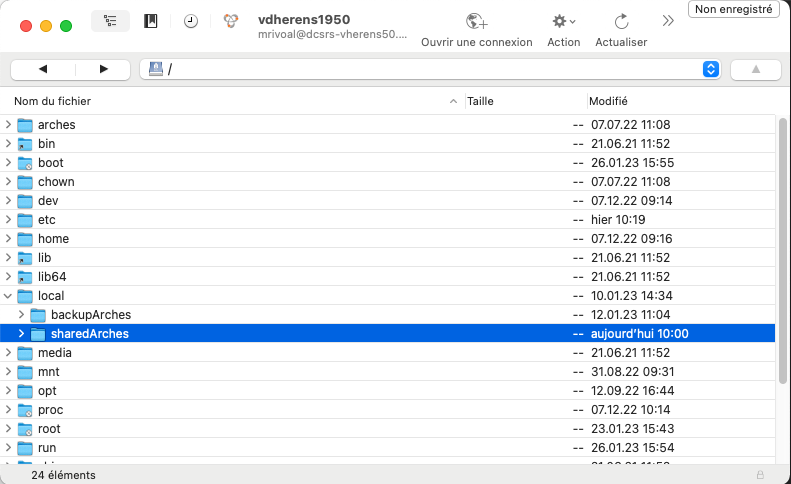Open the path dropdown showing "/"

coord(711,69)
